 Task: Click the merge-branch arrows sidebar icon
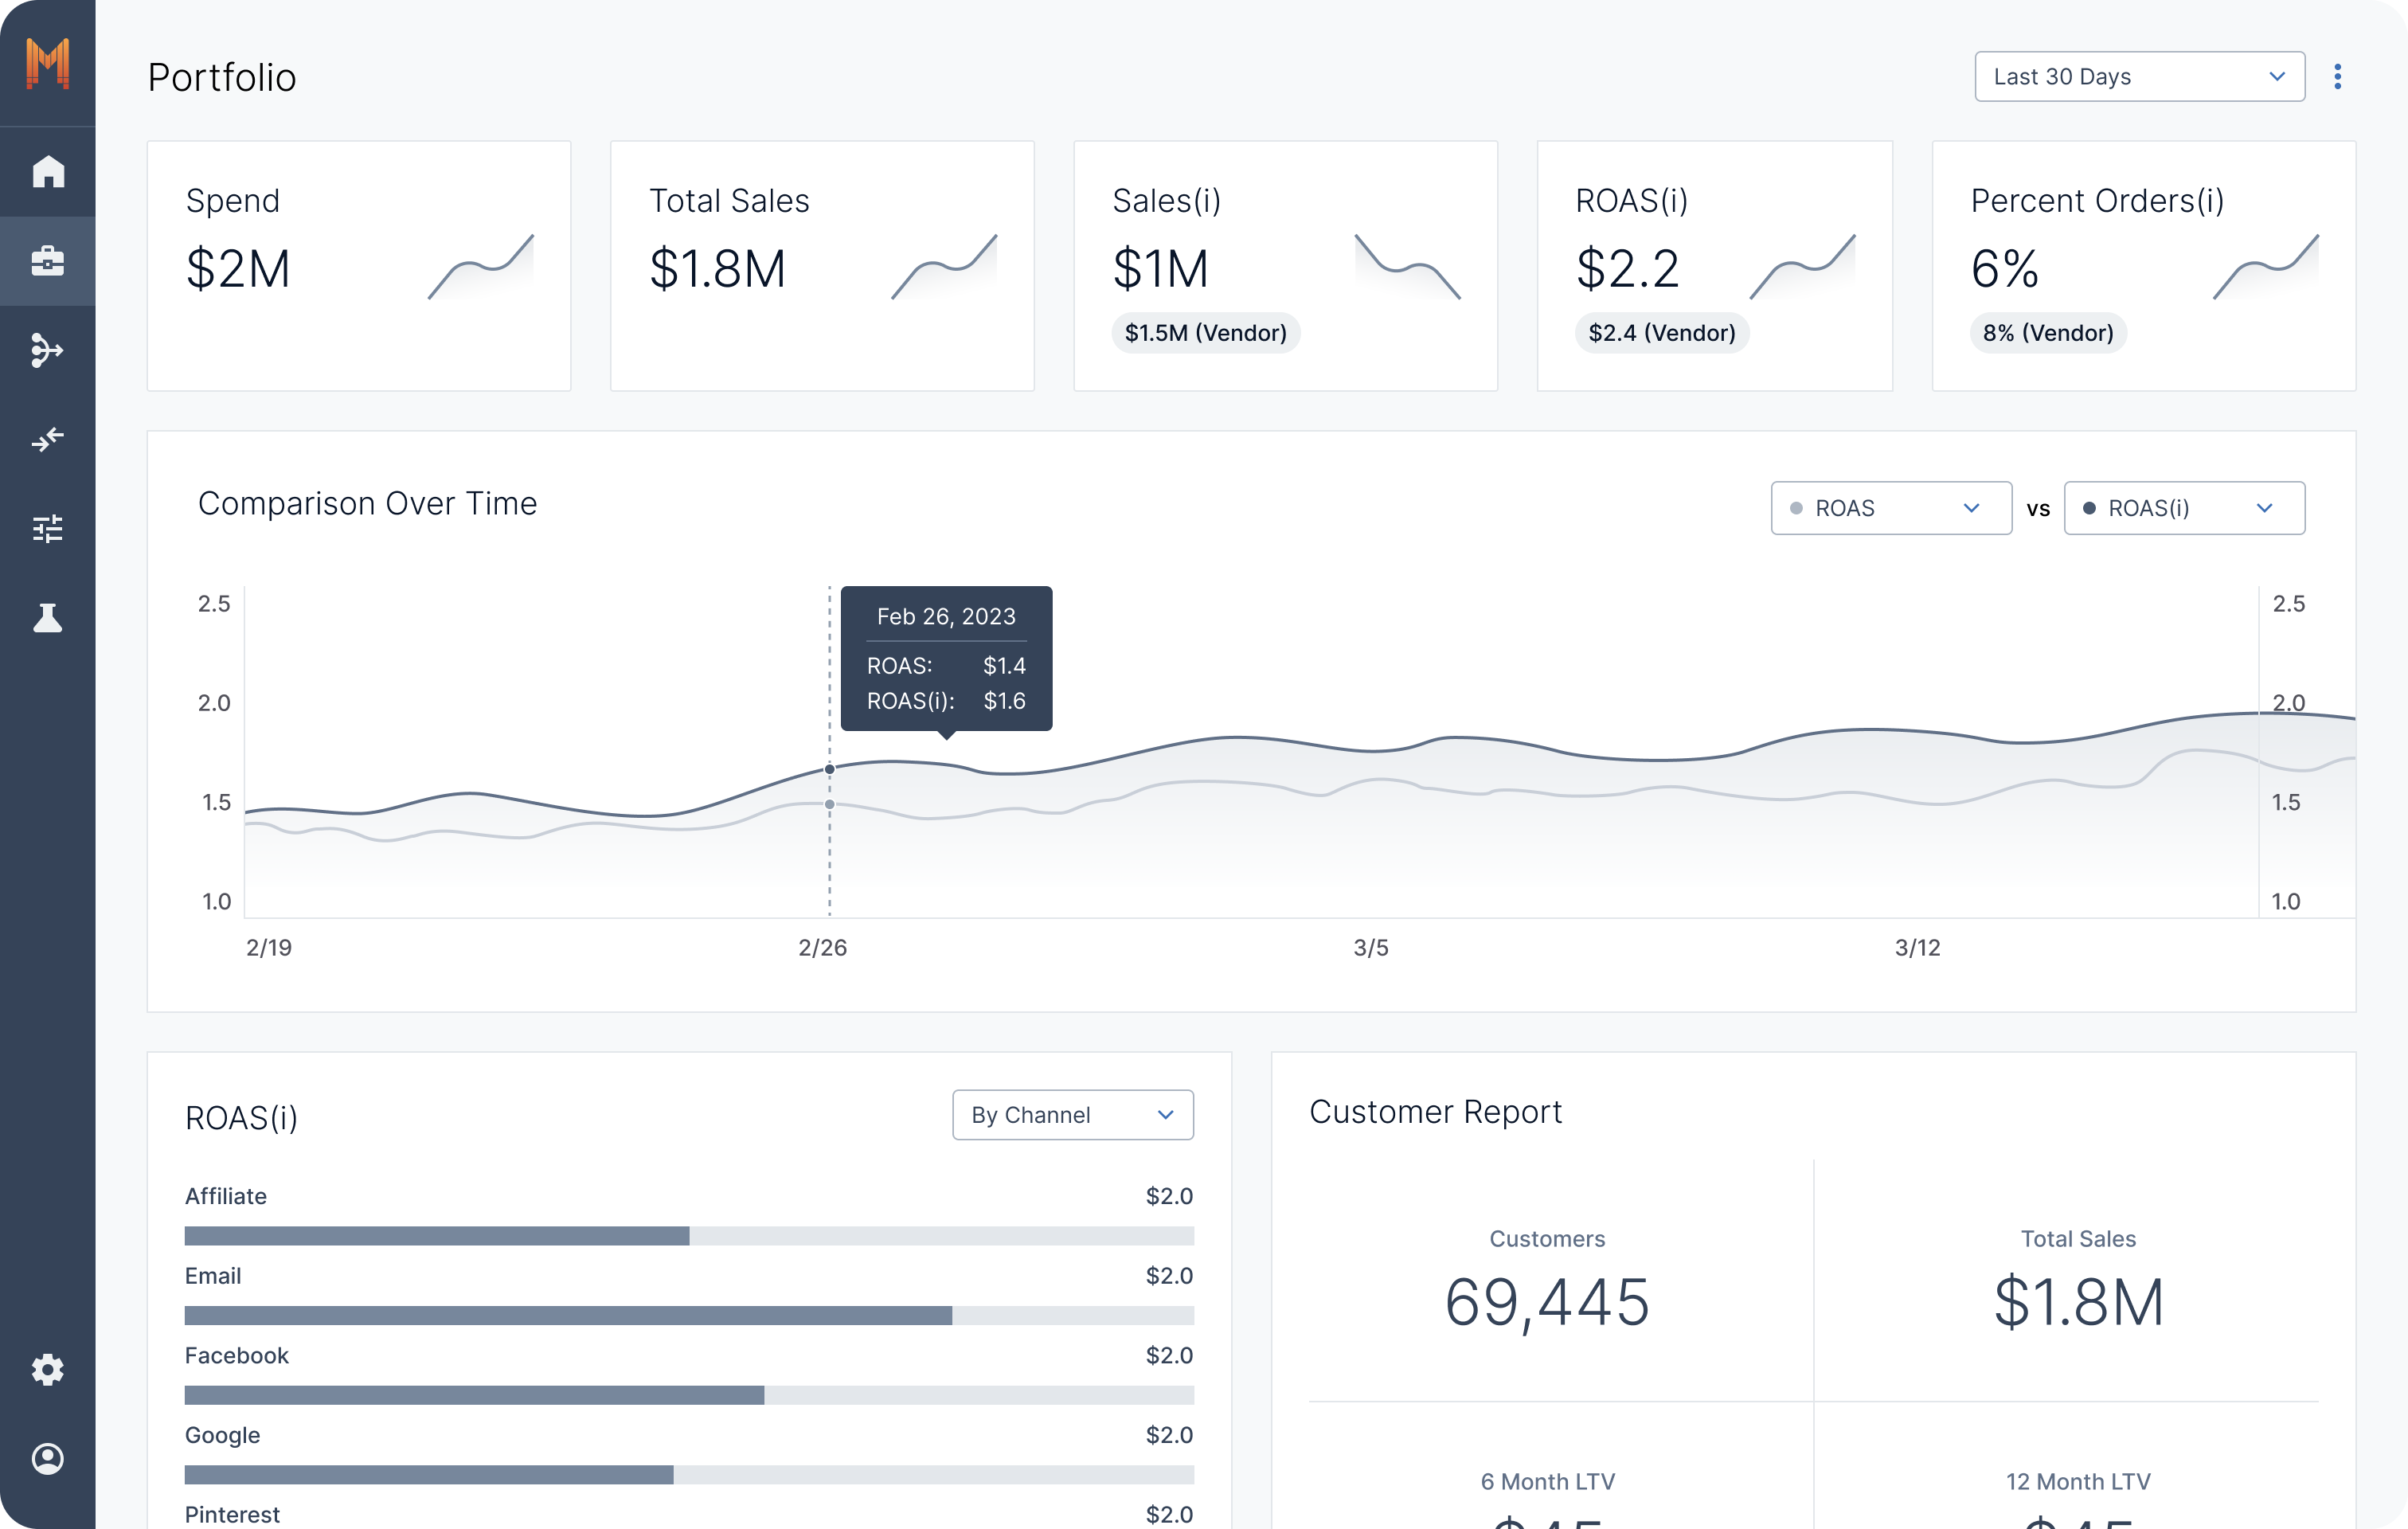(x=47, y=350)
